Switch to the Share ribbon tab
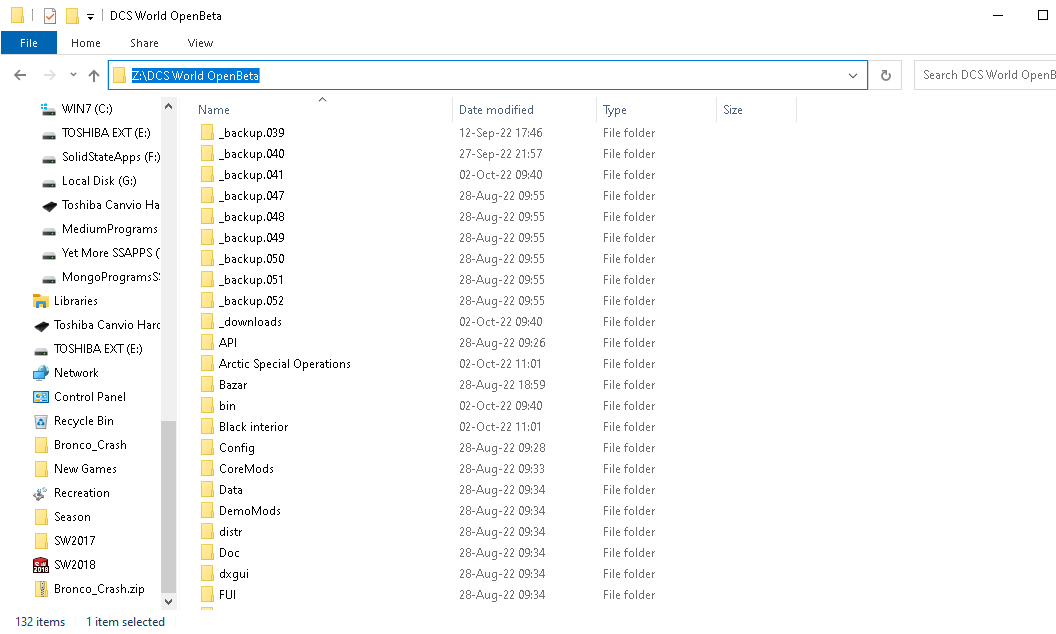The width and height of the screenshot is (1056, 634). pos(144,43)
